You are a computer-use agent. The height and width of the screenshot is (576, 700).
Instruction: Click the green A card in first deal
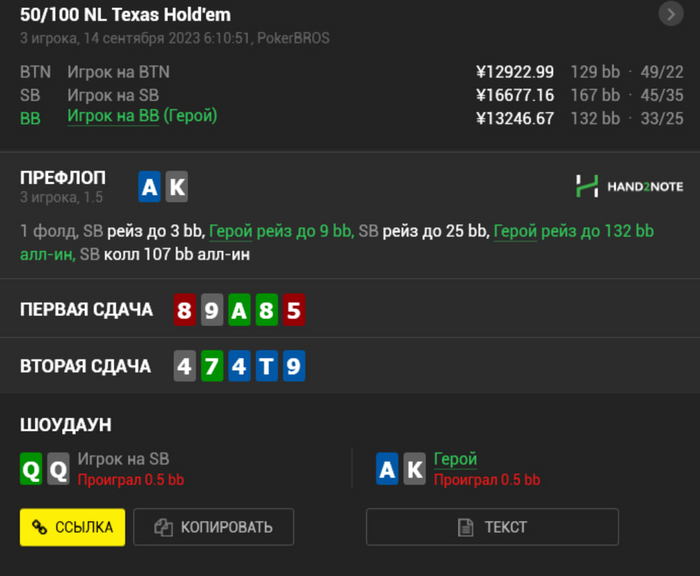point(239,310)
